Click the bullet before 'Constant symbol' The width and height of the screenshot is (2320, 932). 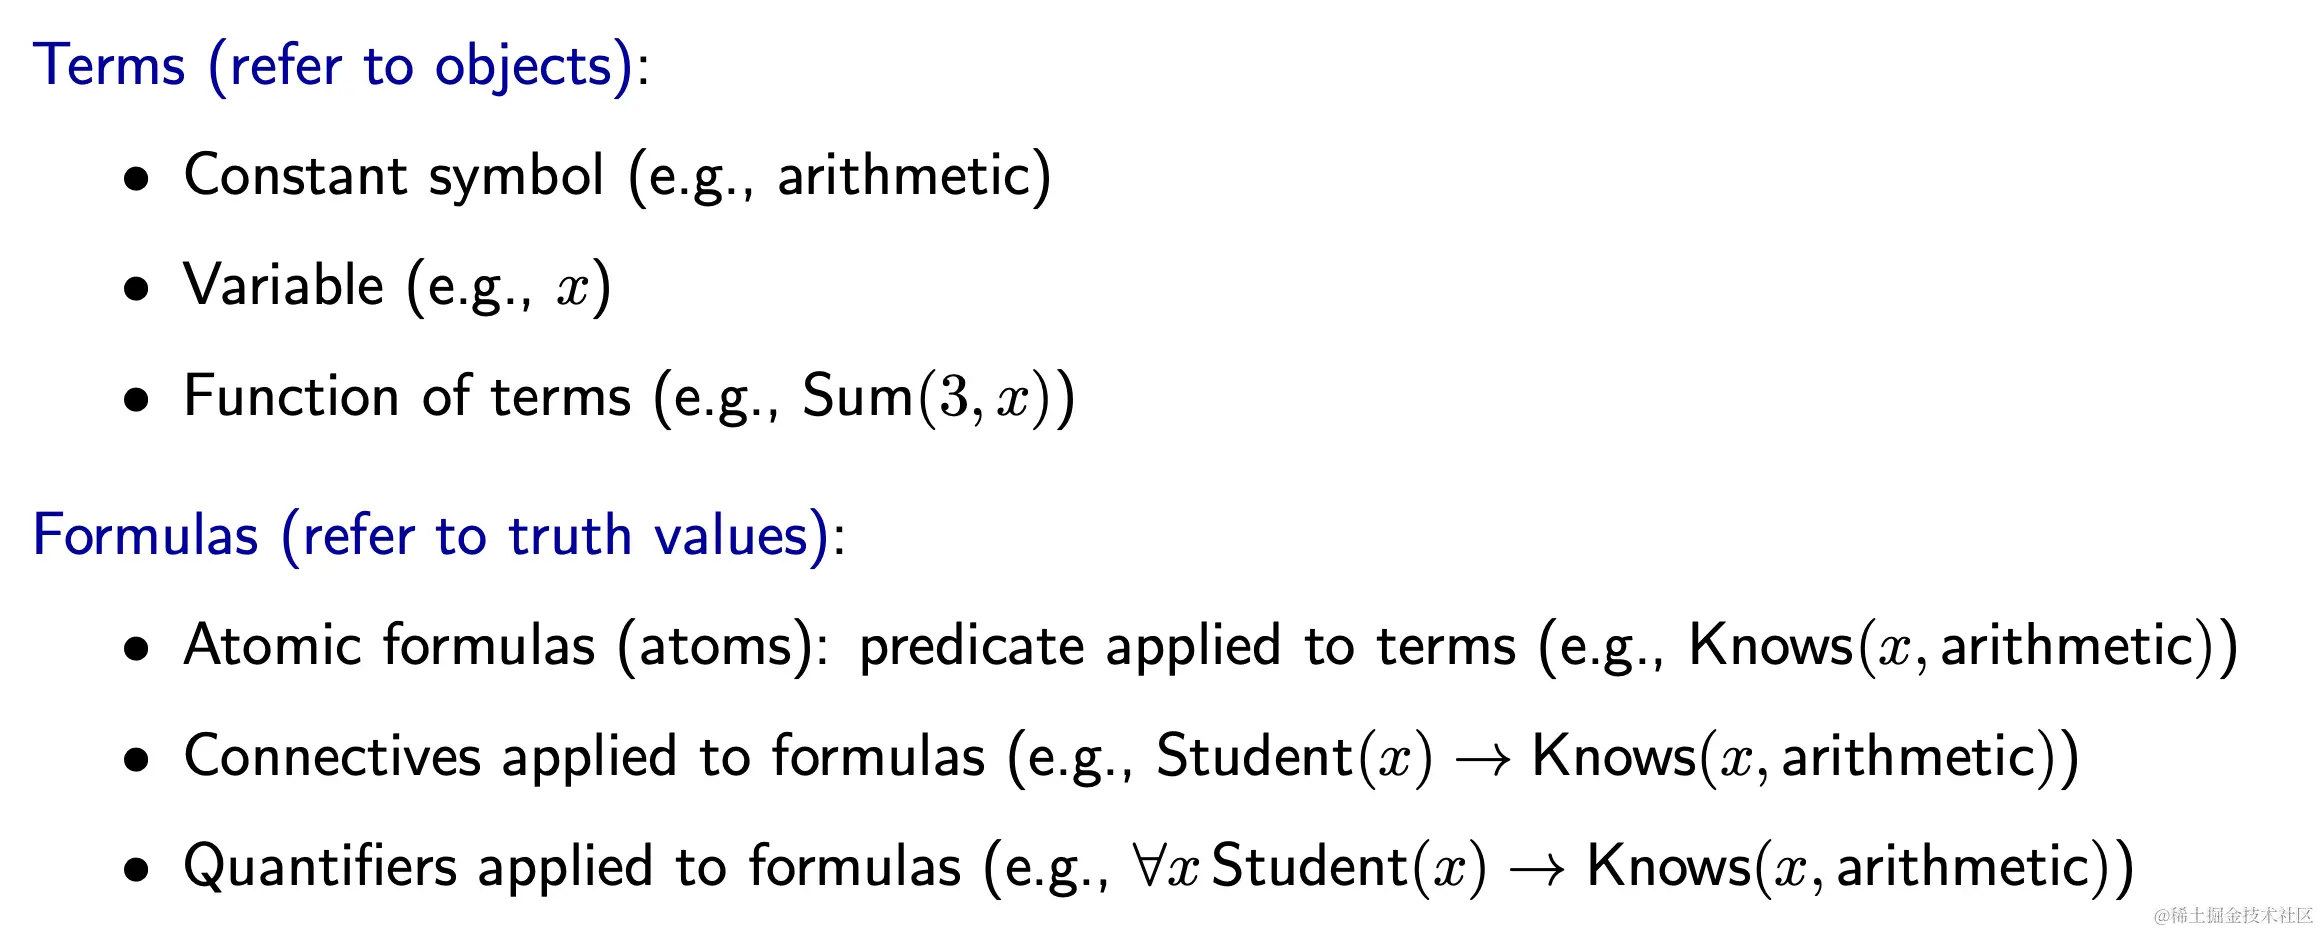click(x=136, y=180)
